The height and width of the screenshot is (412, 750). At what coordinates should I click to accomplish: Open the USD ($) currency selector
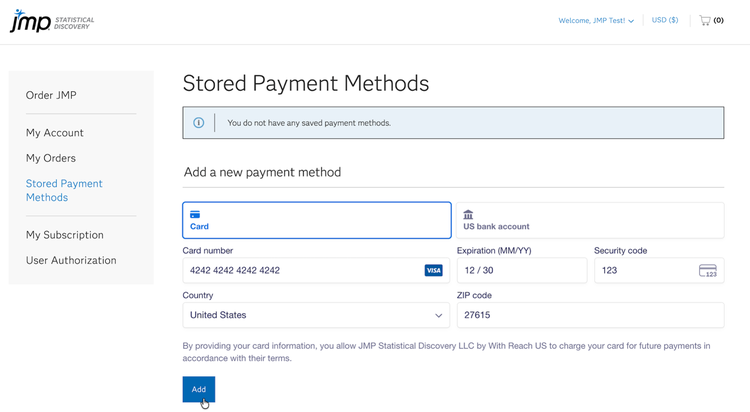[664, 20]
